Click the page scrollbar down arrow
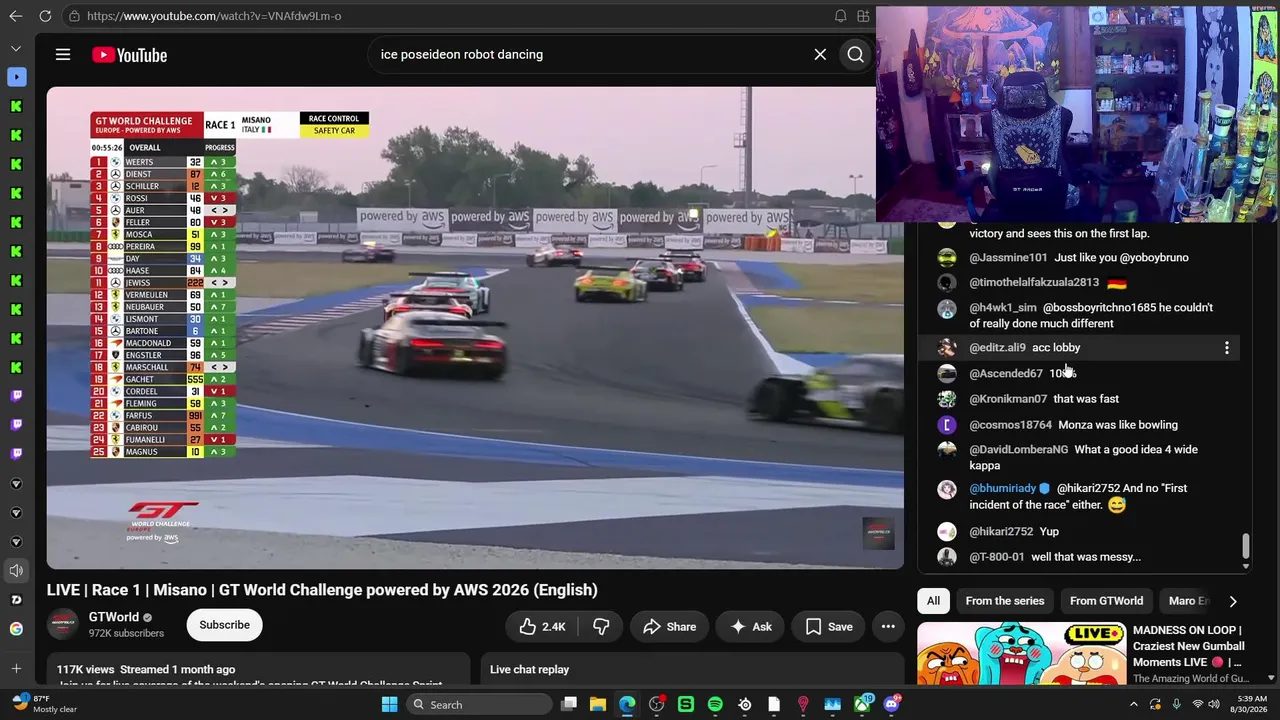The width and height of the screenshot is (1280, 720). (x=1271, y=677)
